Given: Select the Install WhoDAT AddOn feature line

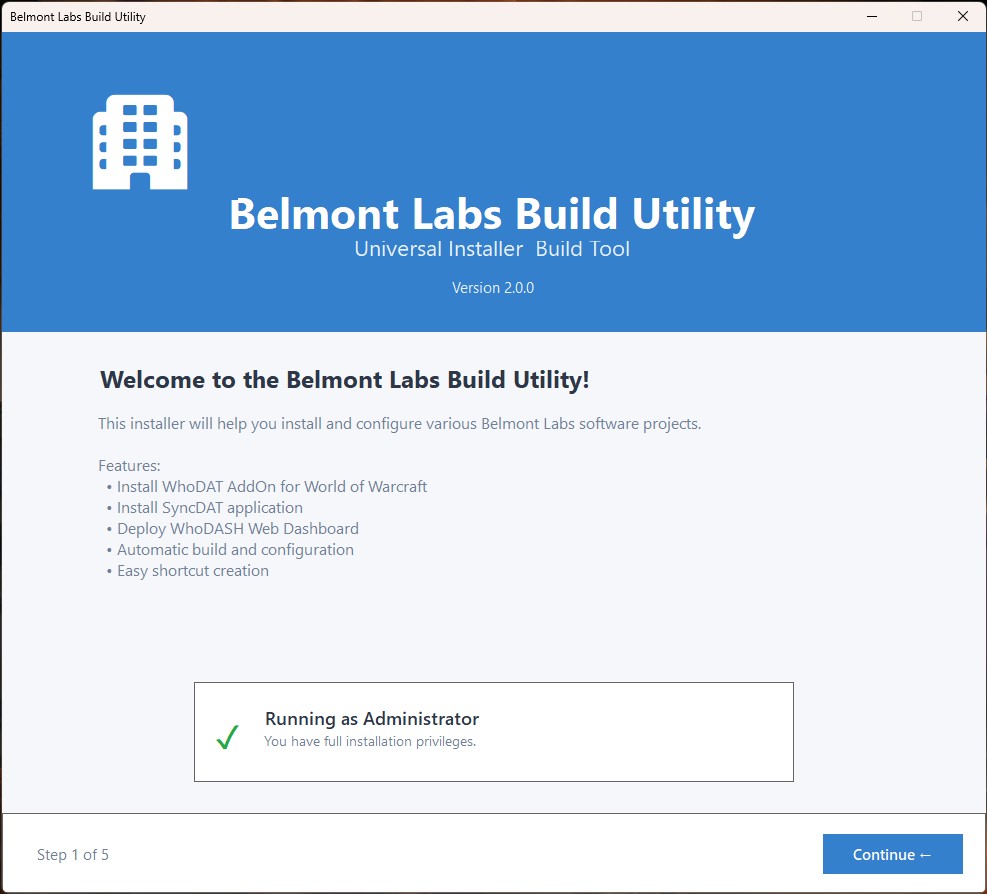Looking at the screenshot, I should tap(271, 487).
